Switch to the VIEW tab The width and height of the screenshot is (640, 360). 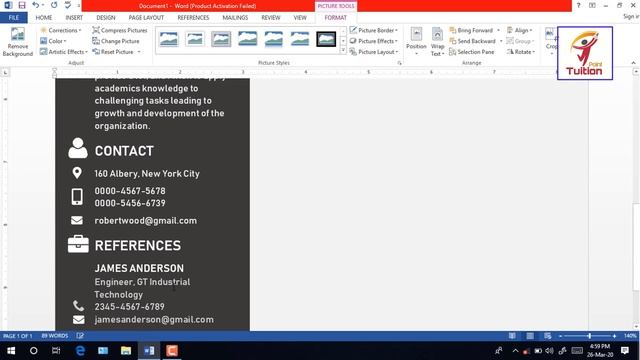300,18
